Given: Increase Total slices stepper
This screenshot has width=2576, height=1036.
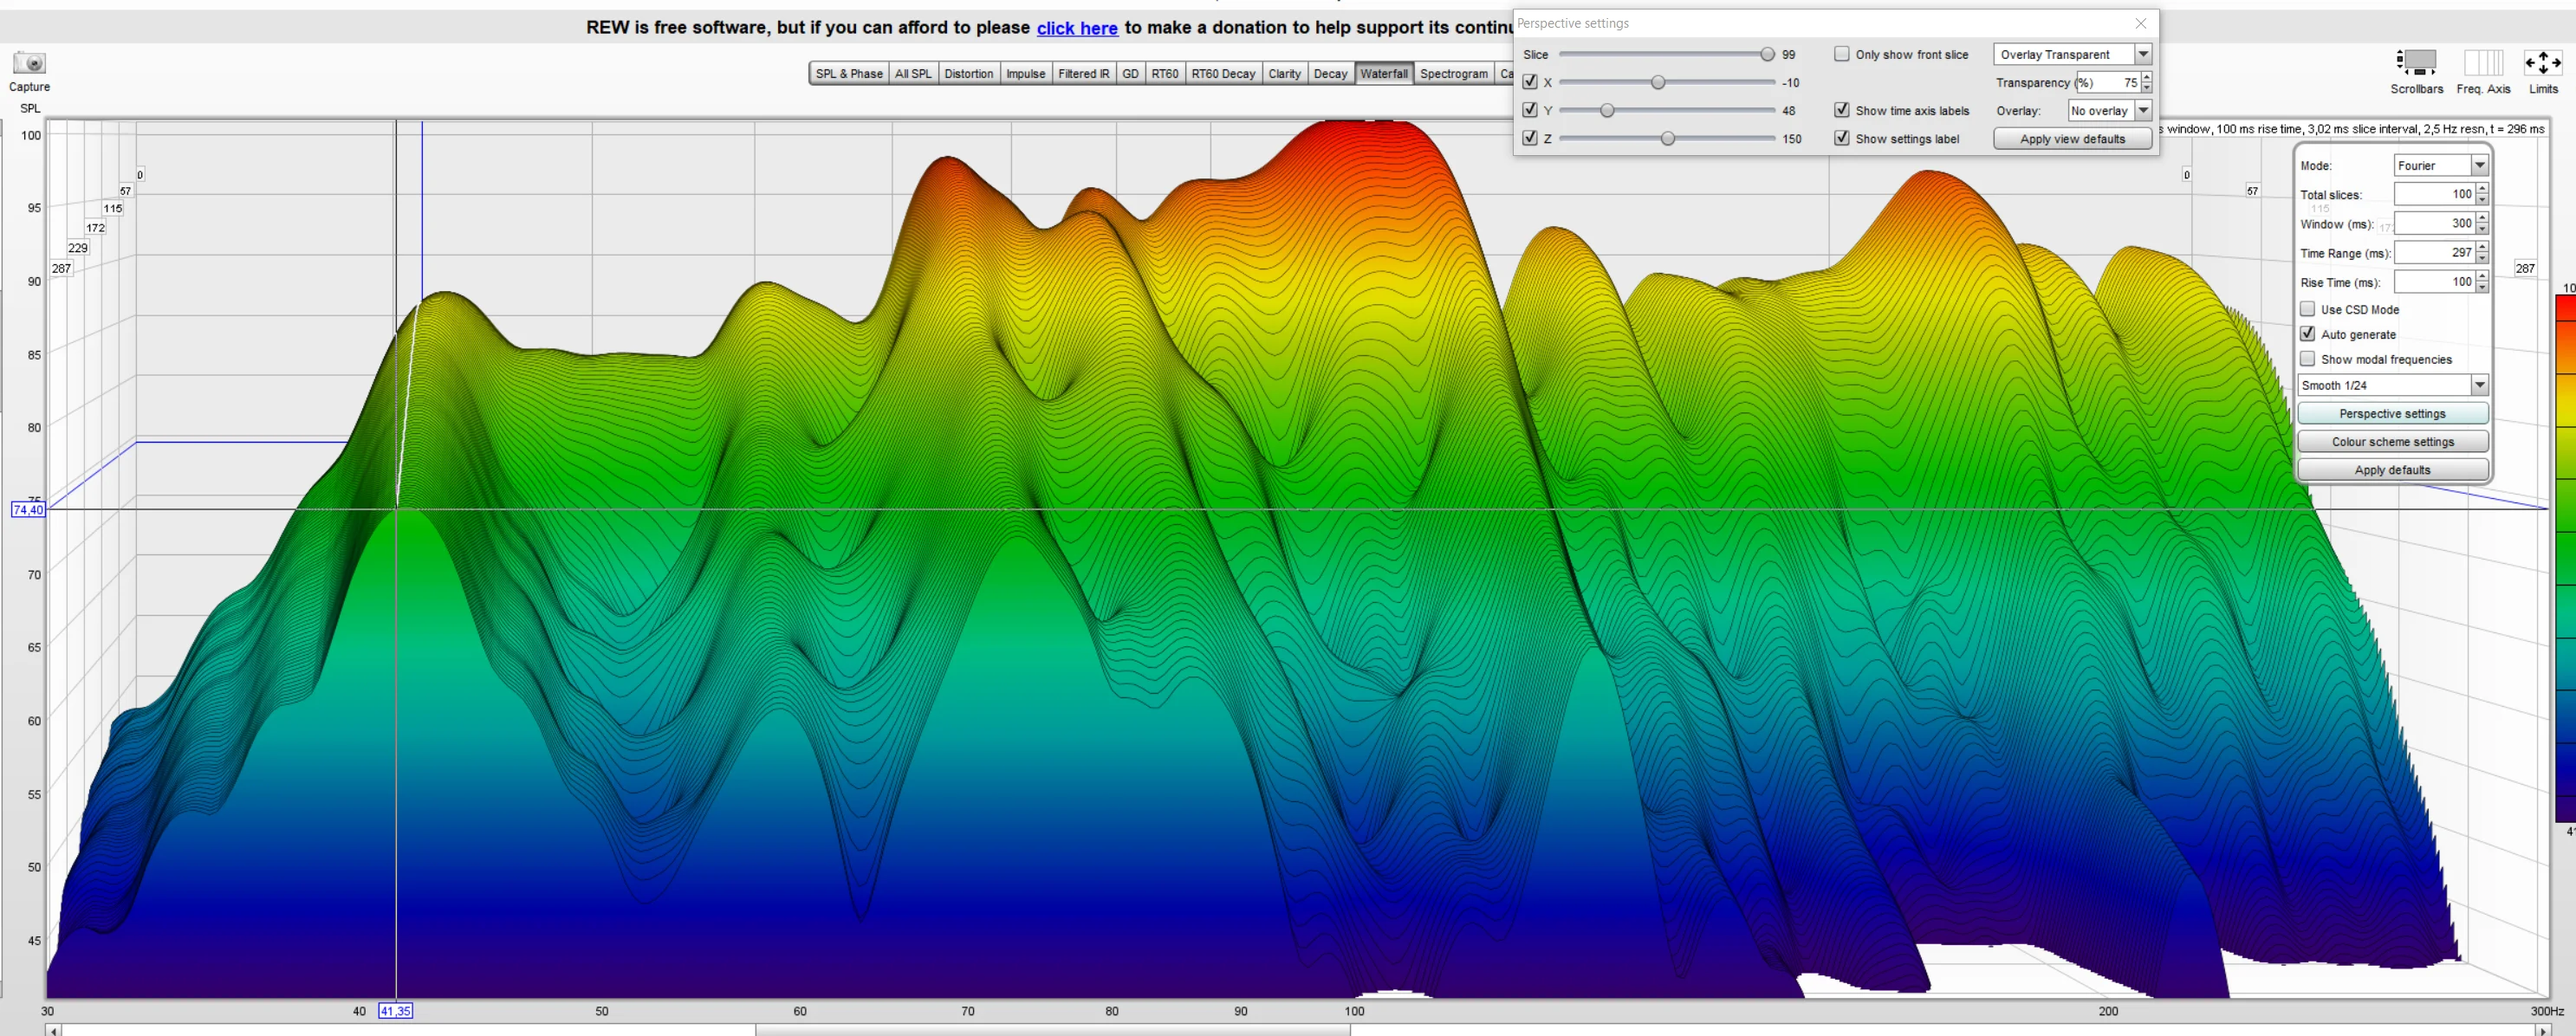Looking at the screenshot, I should pyautogui.click(x=2482, y=188).
